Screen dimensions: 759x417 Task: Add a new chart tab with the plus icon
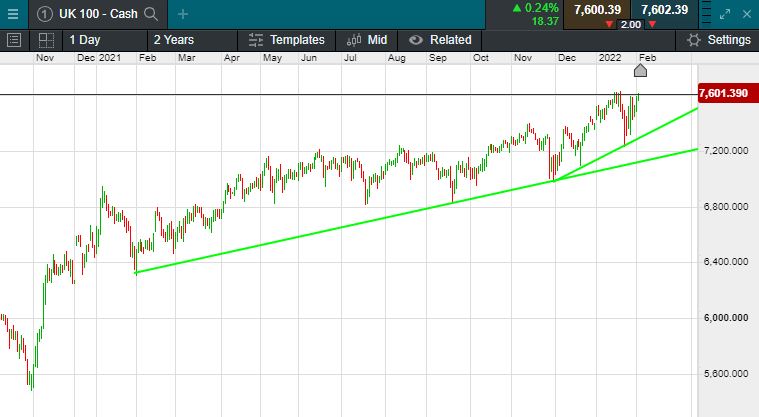coord(182,15)
